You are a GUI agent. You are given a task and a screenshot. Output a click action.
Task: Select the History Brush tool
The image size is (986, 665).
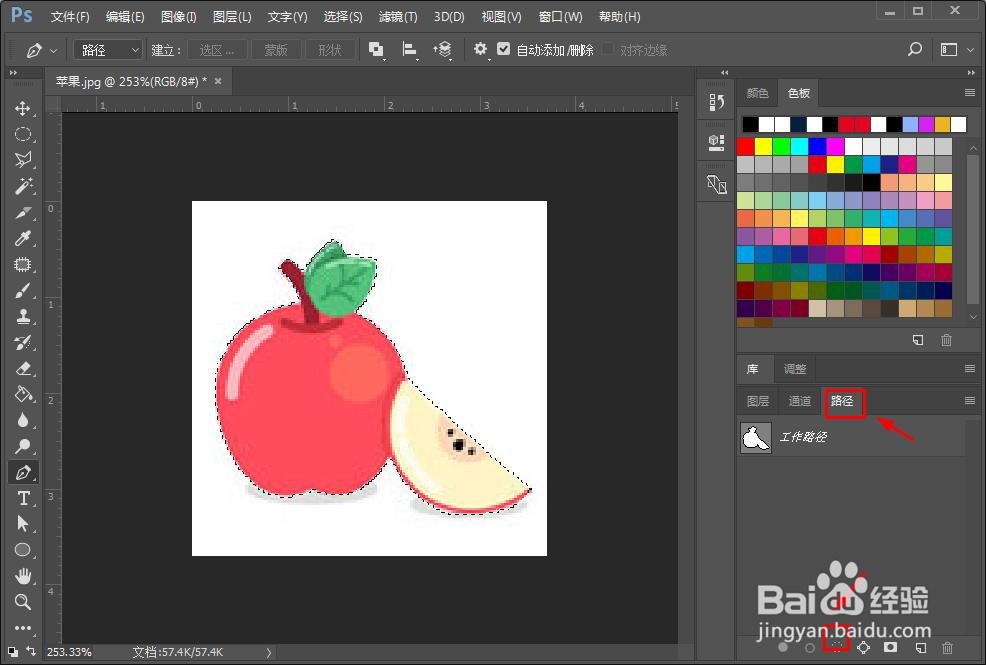[x=23, y=342]
